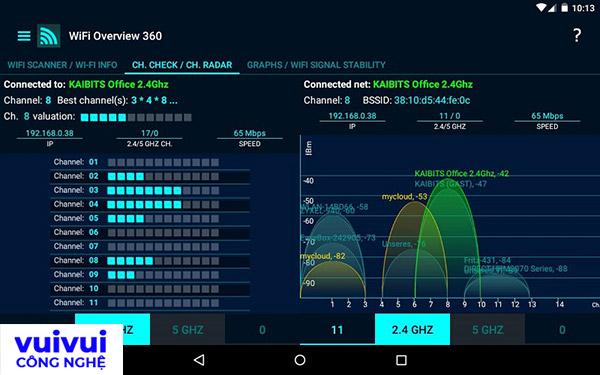Open the help question mark
The height and width of the screenshot is (375, 600).
click(577, 36)
